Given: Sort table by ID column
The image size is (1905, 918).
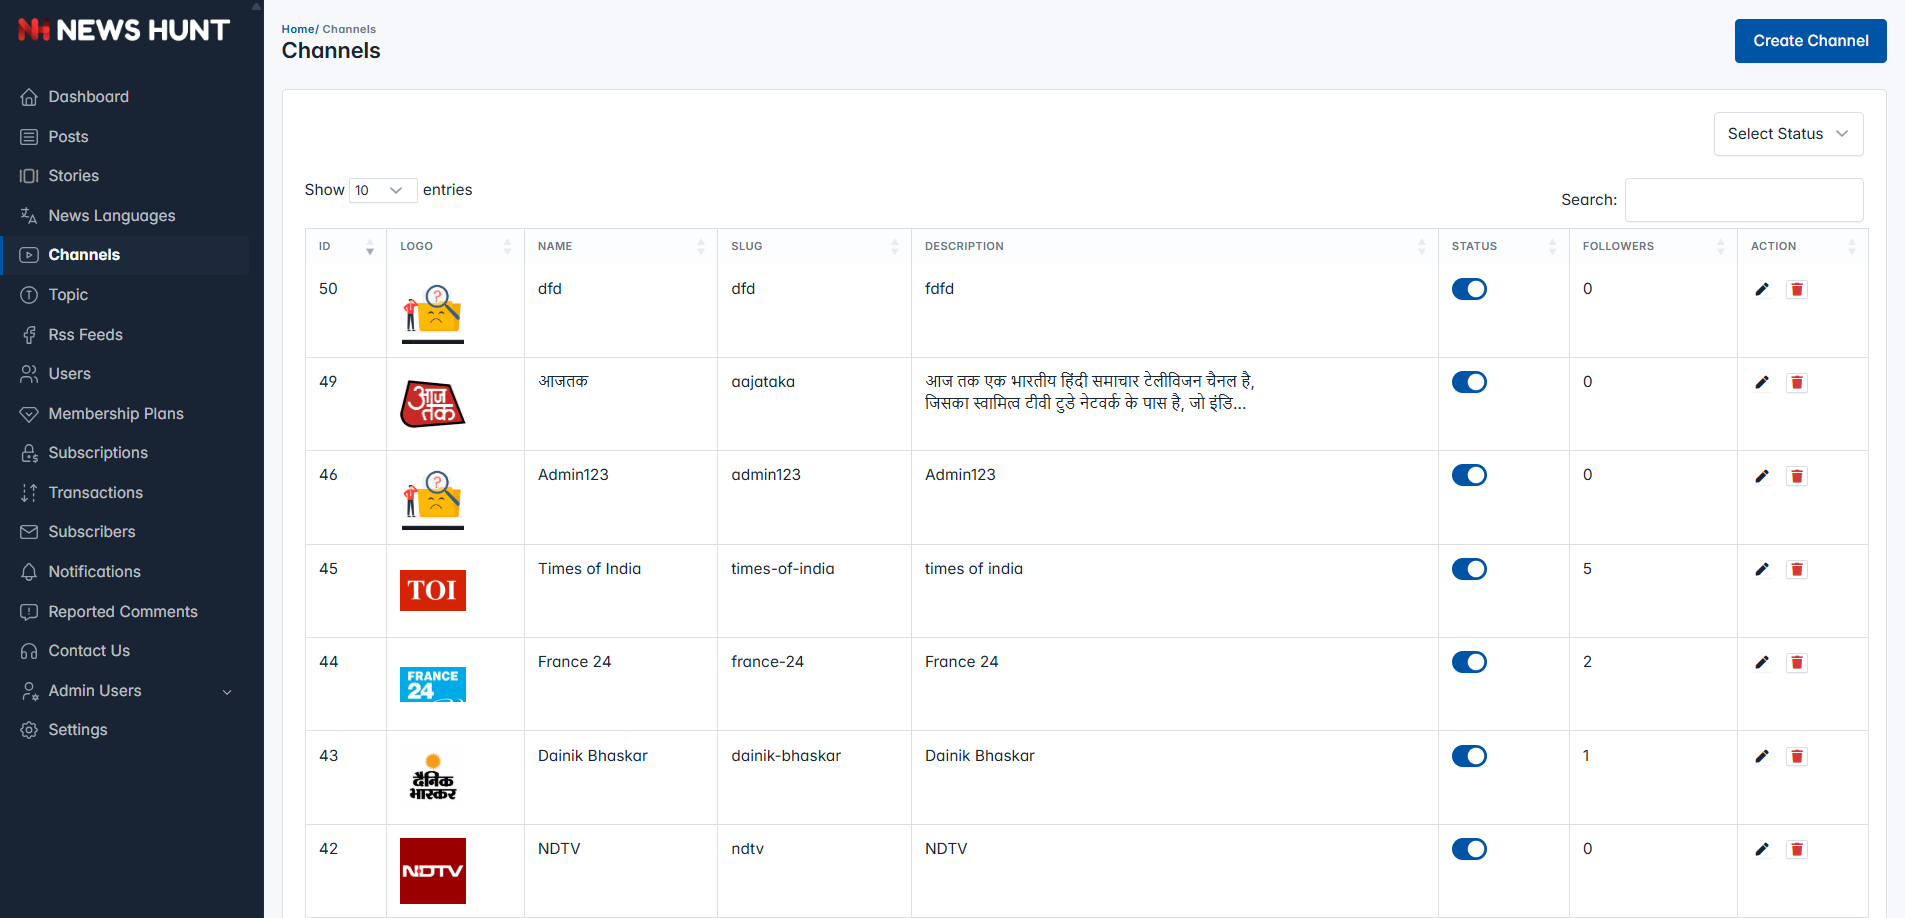Looking at the screenshot, I should [346, 246].
